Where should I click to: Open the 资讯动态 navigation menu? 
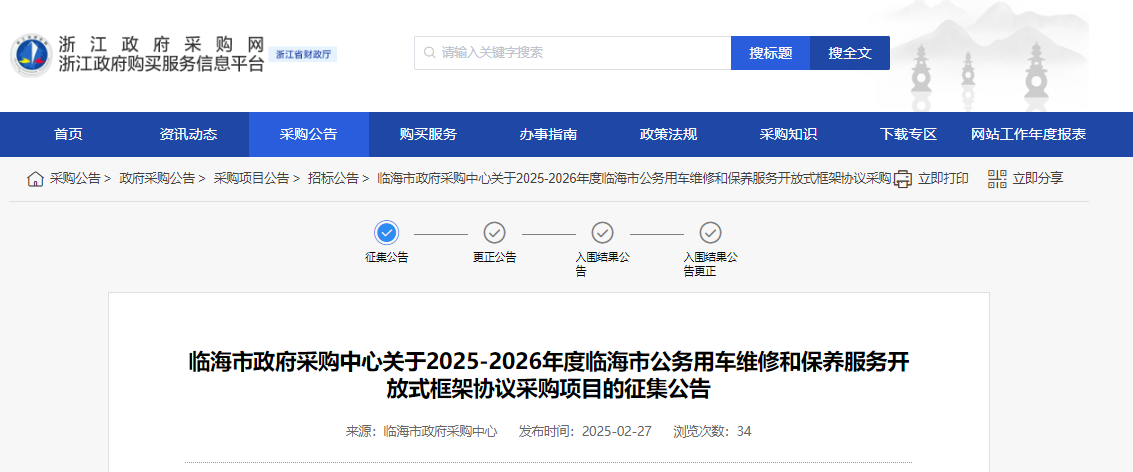coord(188,135)
